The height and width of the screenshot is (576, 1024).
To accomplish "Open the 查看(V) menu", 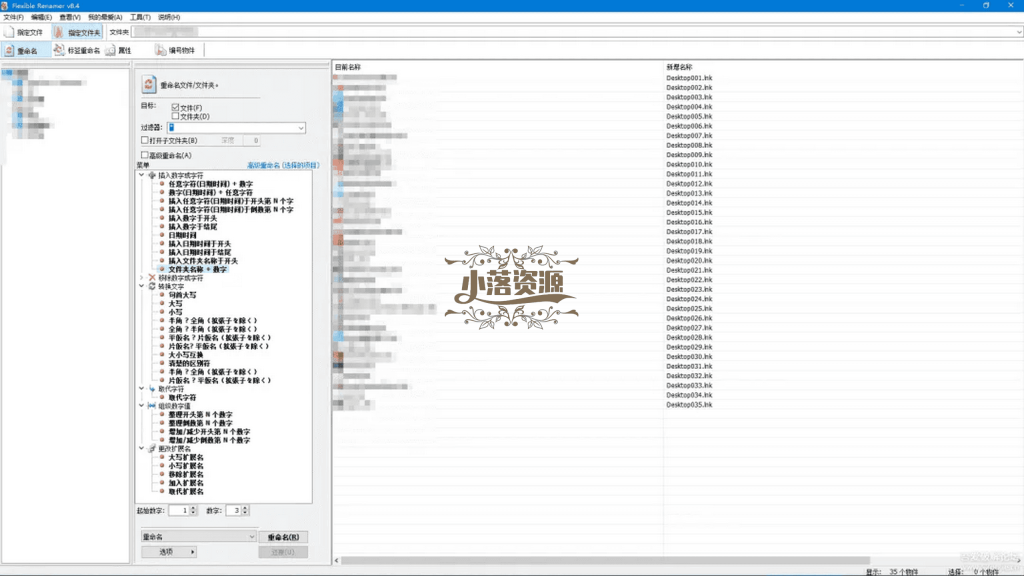I will [70, 18].
